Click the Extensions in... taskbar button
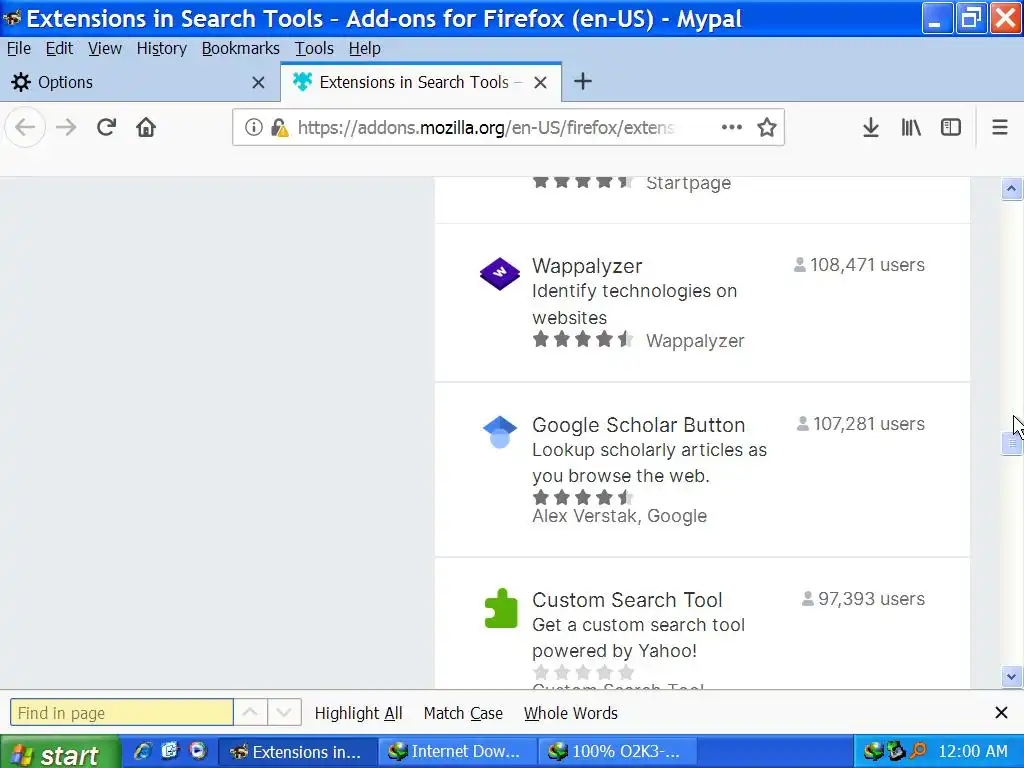This screenshot has height=768, width=1024. pos(298,752)
